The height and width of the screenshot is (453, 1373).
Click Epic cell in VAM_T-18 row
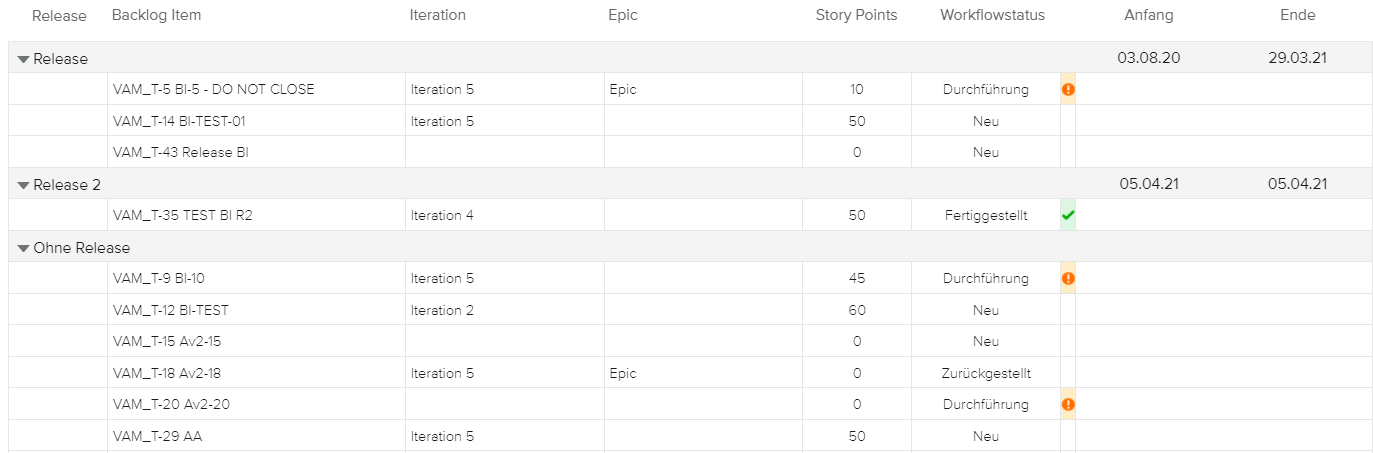pos(622,374)
